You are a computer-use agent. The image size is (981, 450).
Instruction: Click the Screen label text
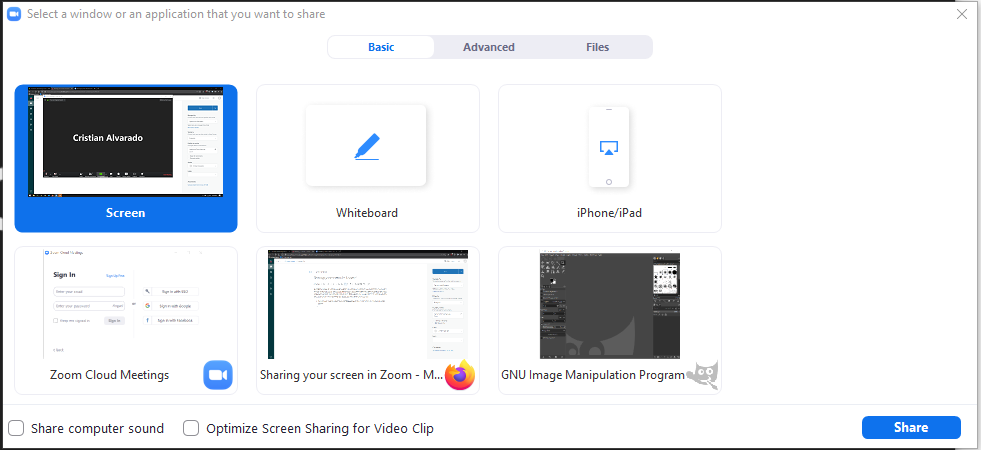point(126,213)
